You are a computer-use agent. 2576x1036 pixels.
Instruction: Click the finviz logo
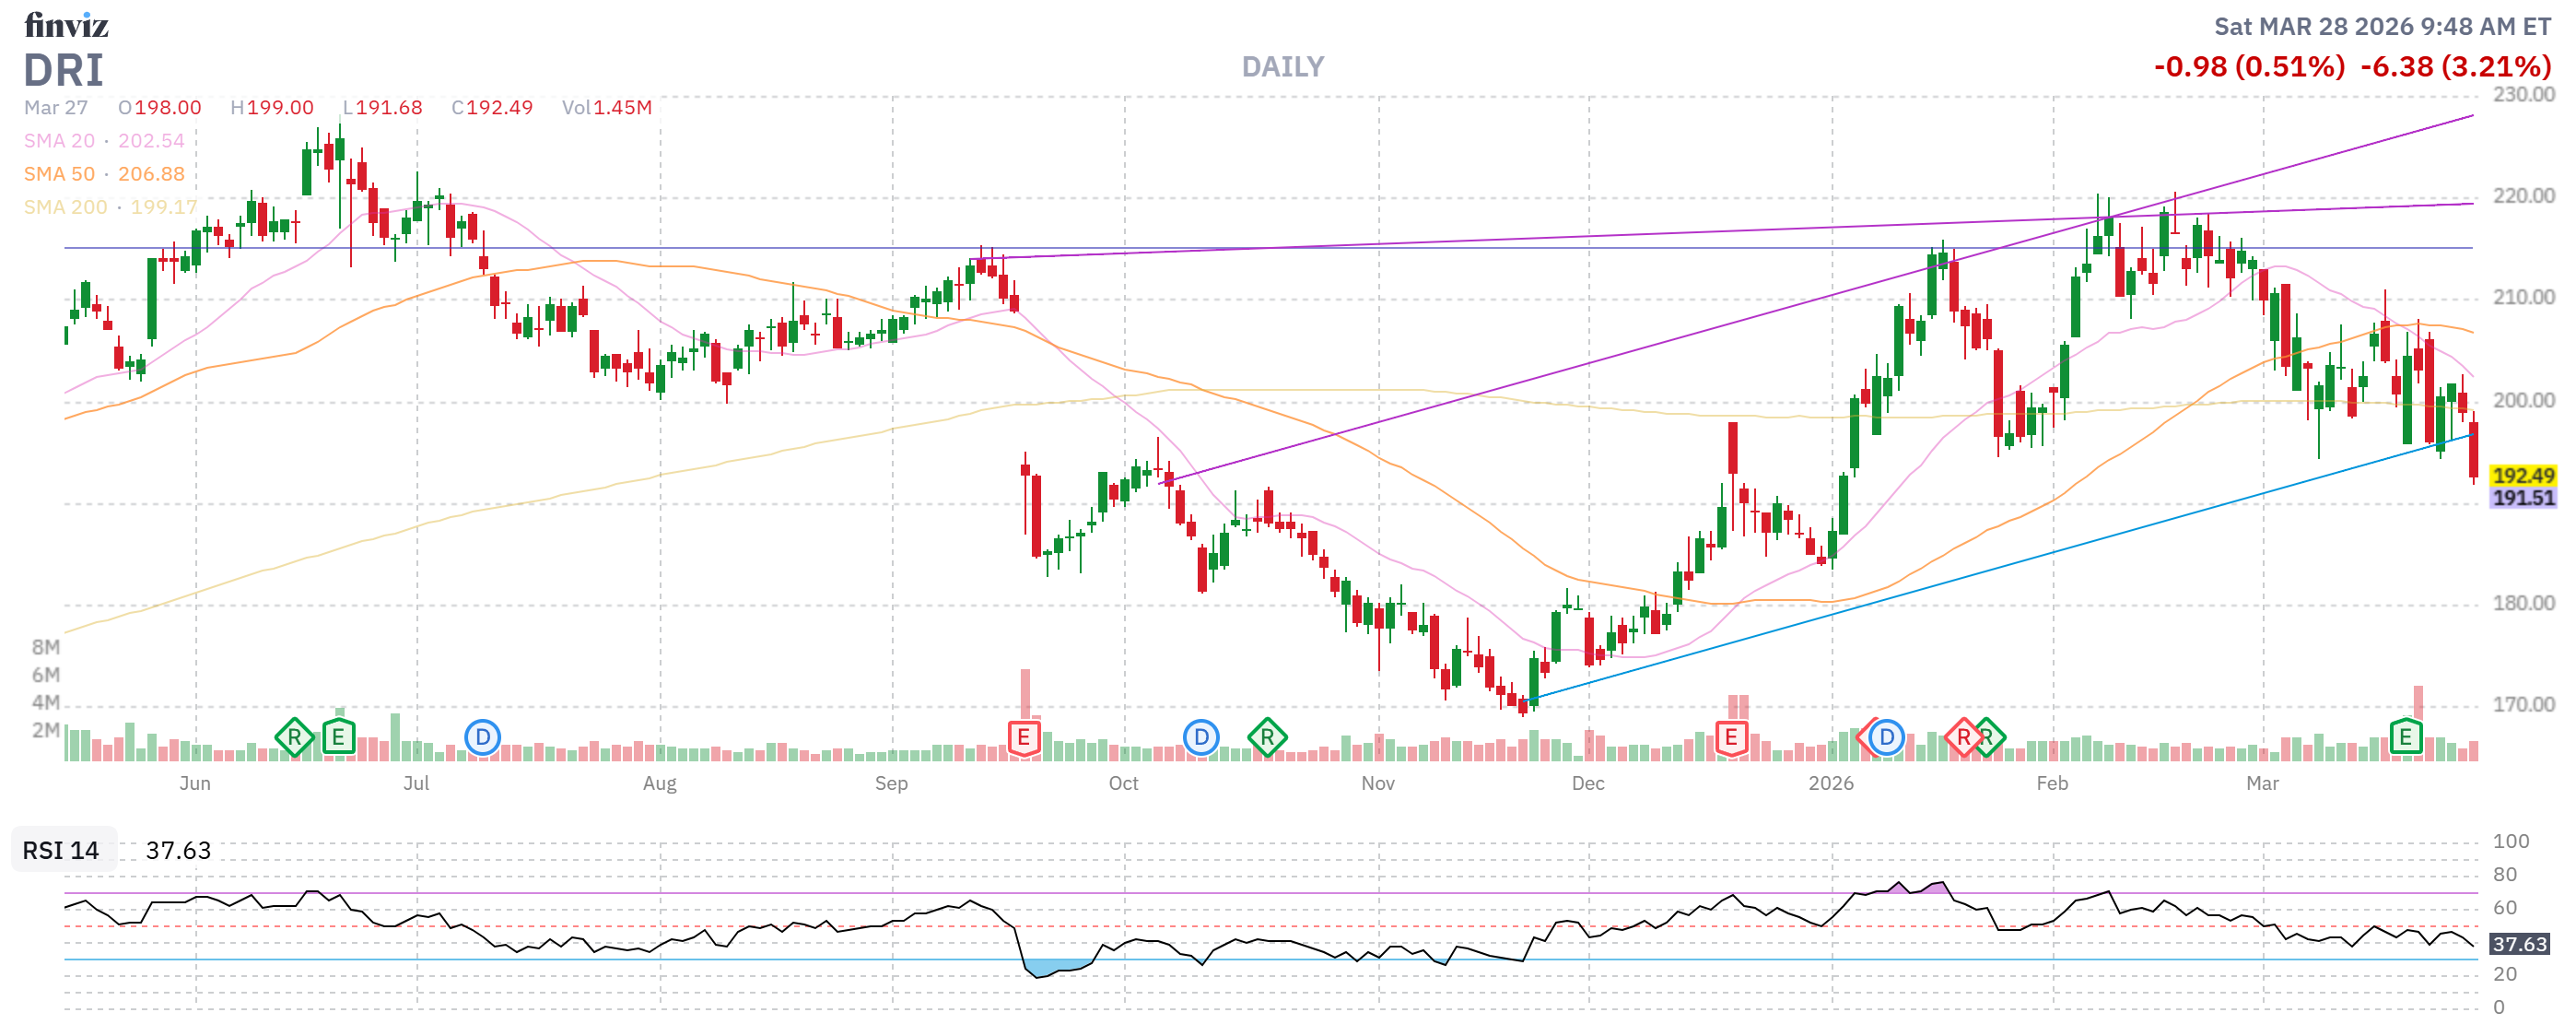[x=66, y=25]
